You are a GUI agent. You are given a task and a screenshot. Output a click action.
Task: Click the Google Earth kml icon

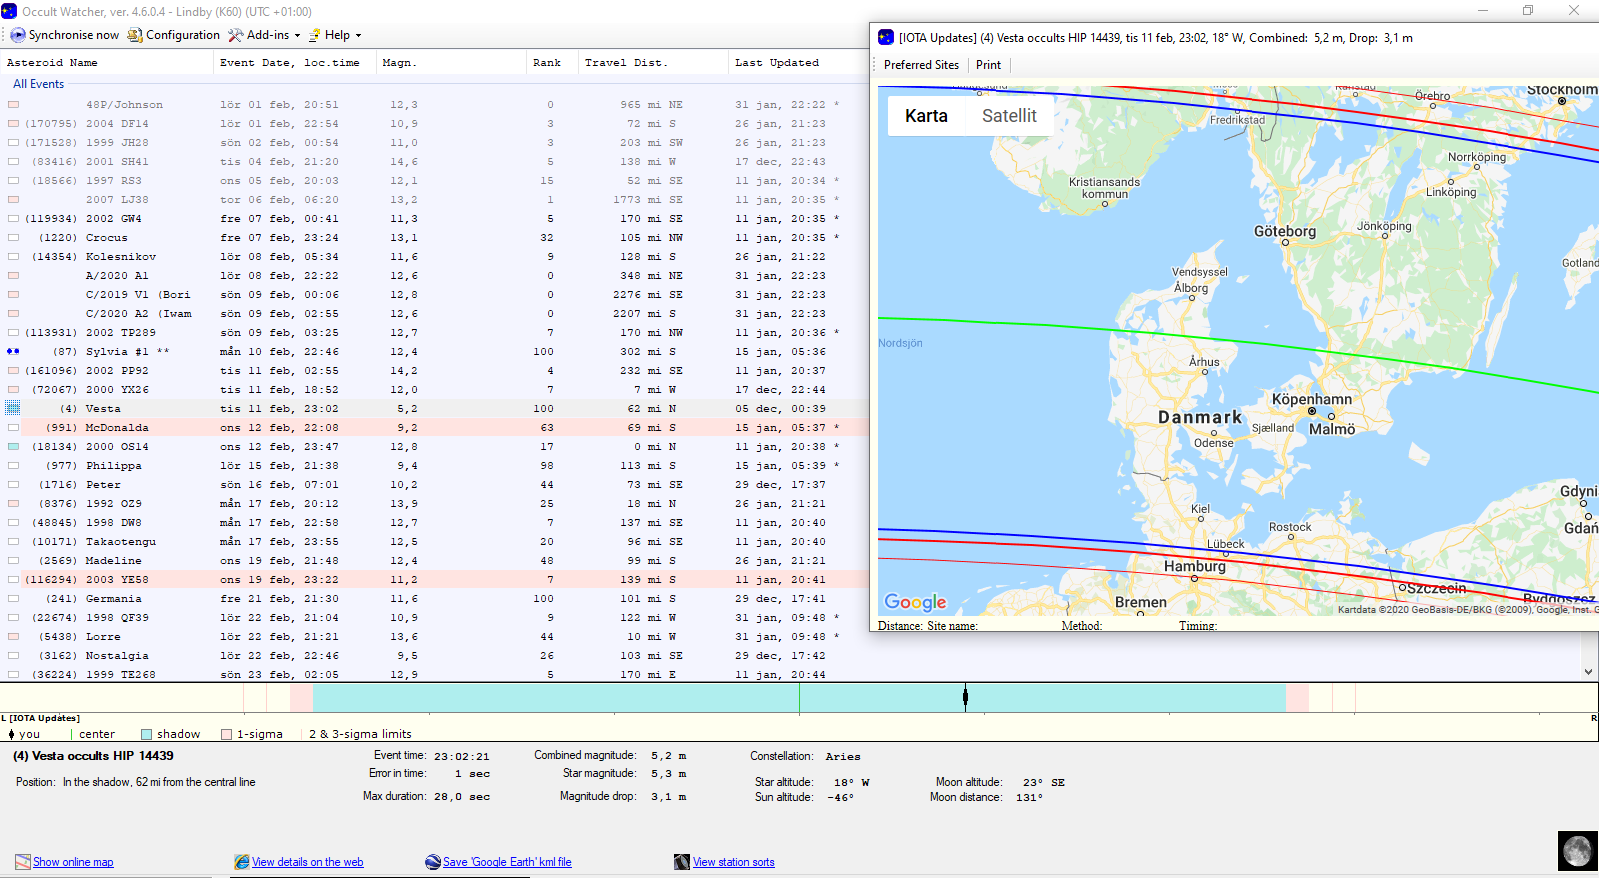tap(432, 862)
